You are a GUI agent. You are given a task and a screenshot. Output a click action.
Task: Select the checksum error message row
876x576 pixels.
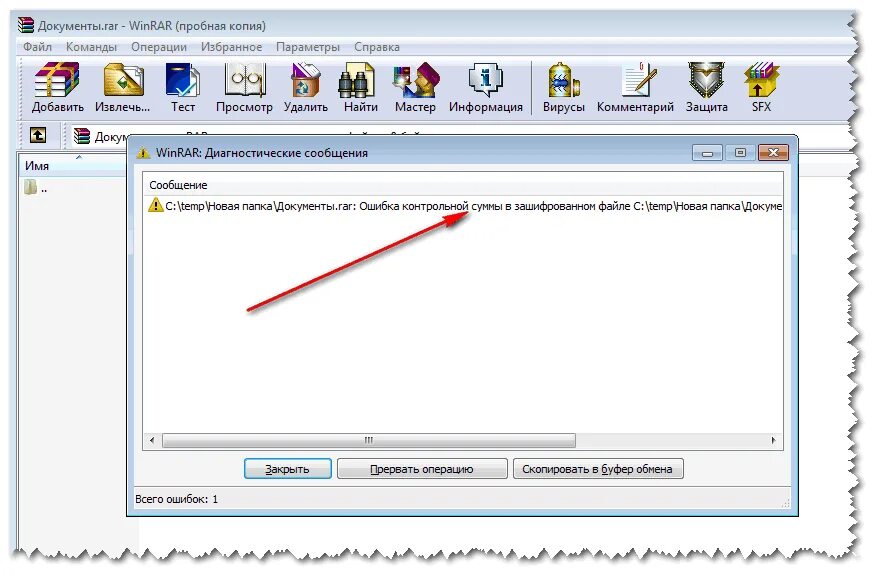tap(463, 206)
